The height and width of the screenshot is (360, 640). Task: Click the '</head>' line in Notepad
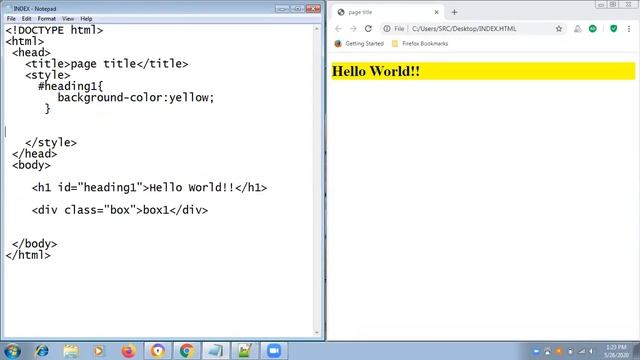35,154
